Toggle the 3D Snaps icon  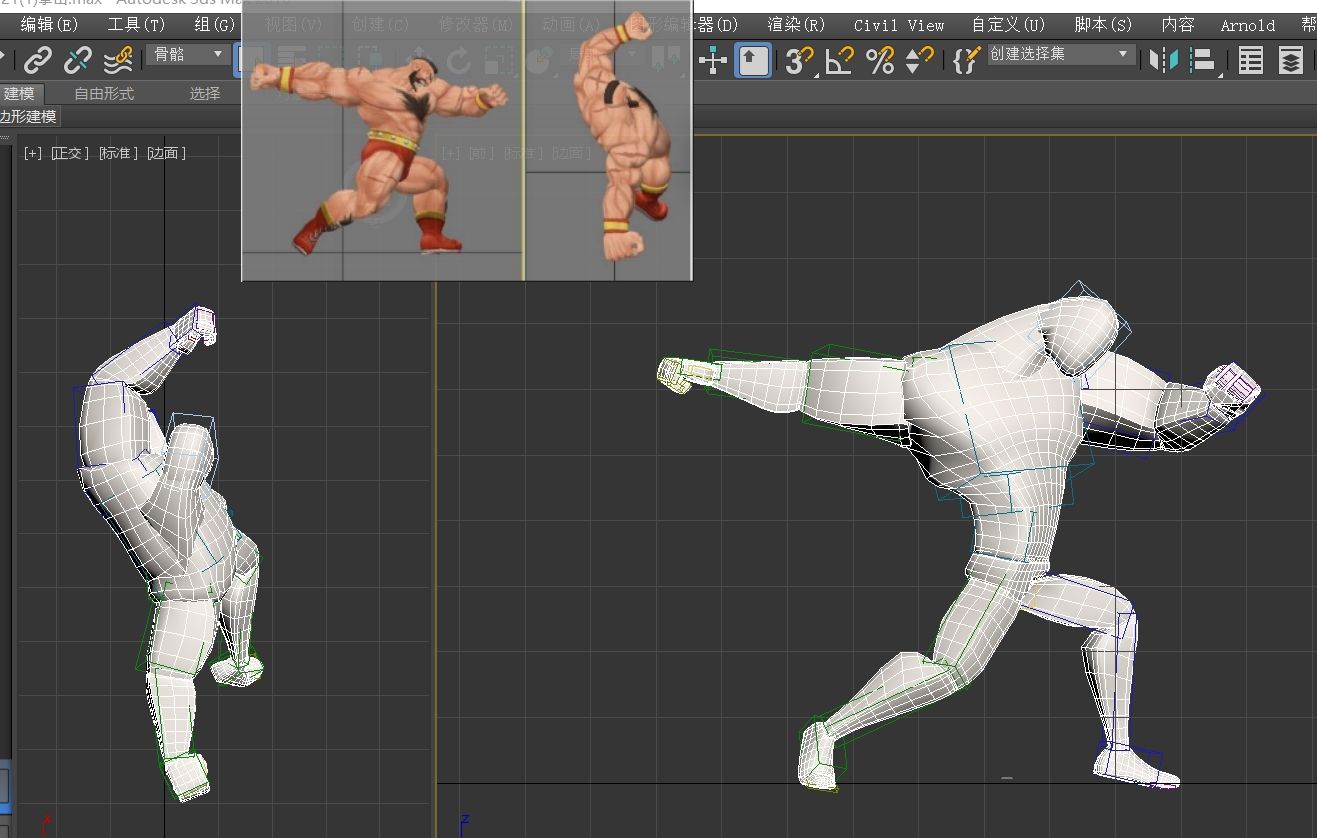coord(799,61)
